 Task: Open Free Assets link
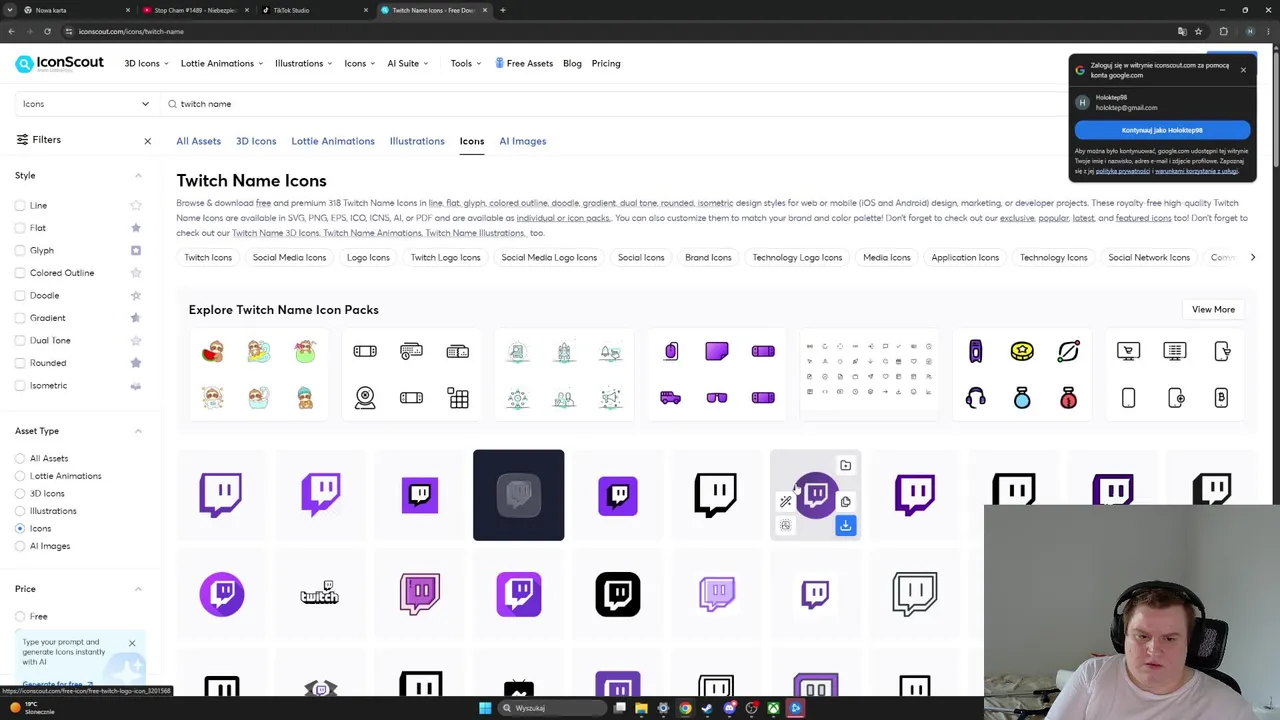524,63
